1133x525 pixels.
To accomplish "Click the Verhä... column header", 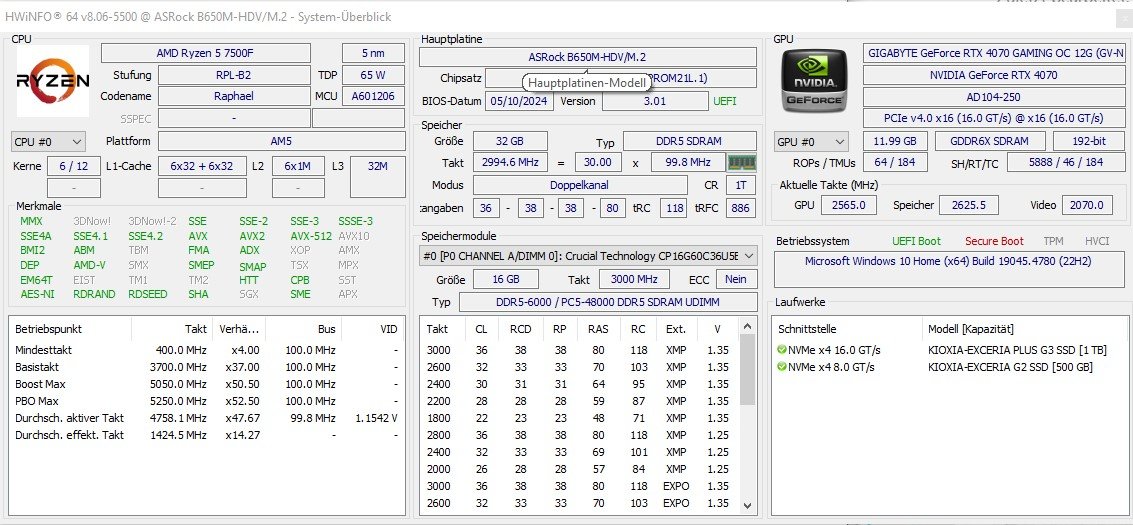I will coord(239,329).
